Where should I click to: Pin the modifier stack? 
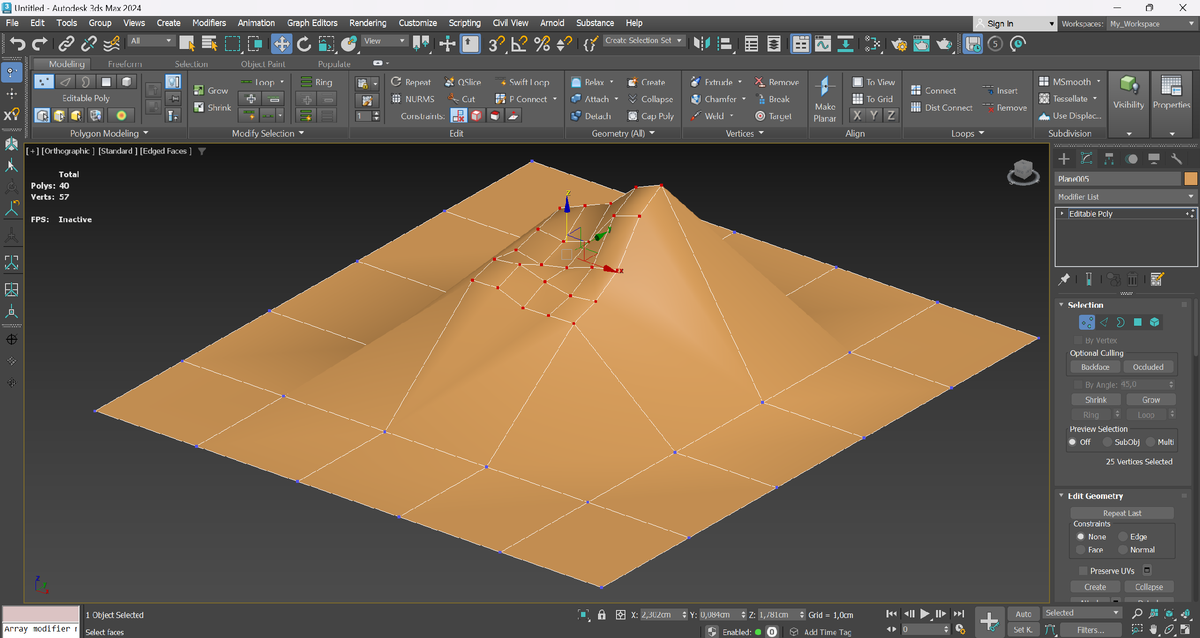point(1065,279)
